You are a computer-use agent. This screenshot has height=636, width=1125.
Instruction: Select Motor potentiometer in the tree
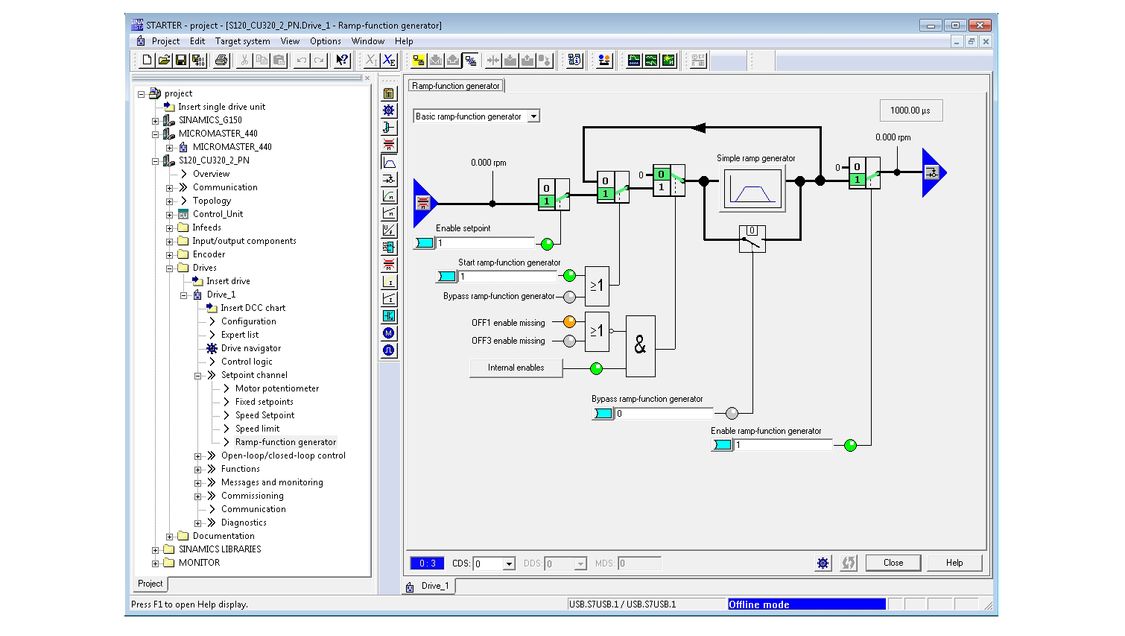(277, 388)
